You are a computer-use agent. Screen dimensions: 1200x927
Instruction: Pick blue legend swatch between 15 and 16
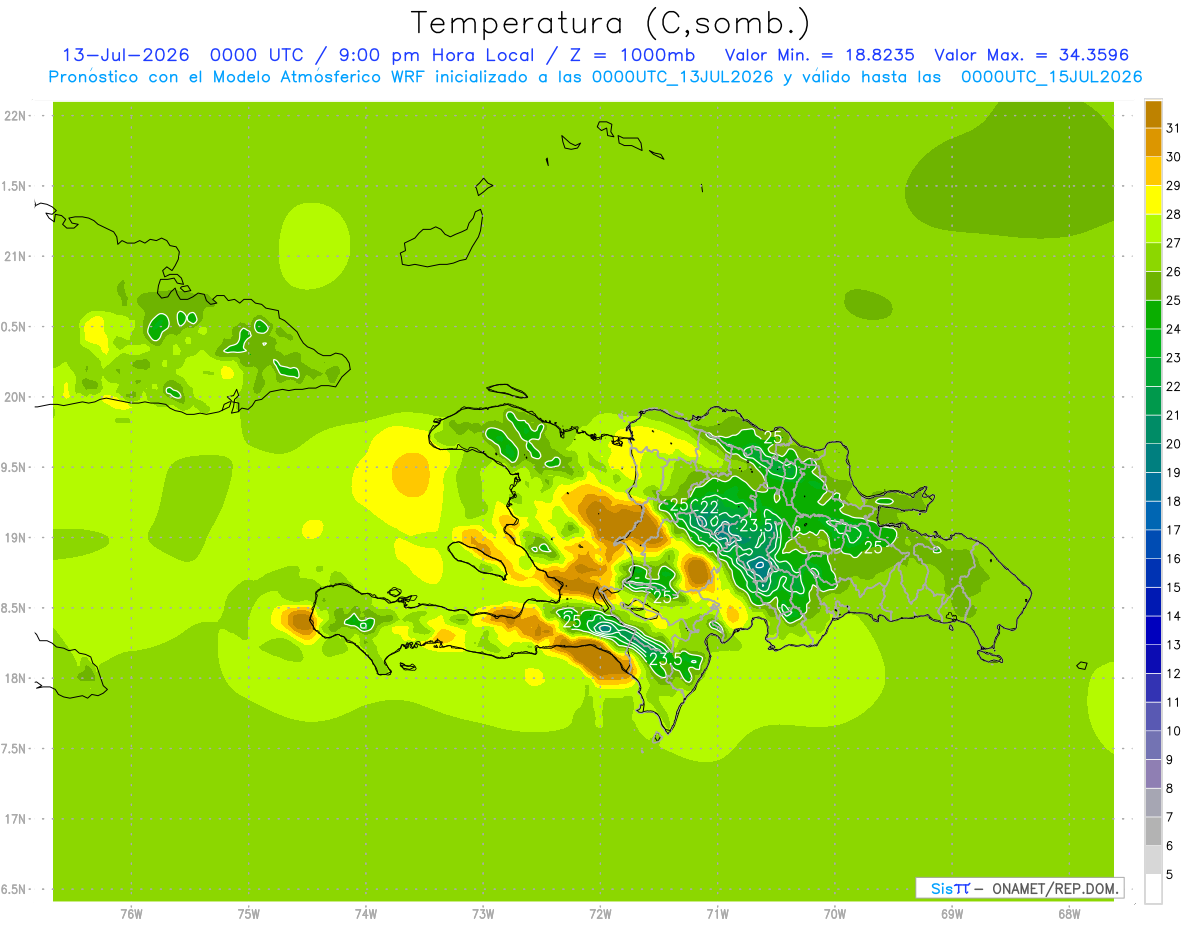click(1153, 573)
